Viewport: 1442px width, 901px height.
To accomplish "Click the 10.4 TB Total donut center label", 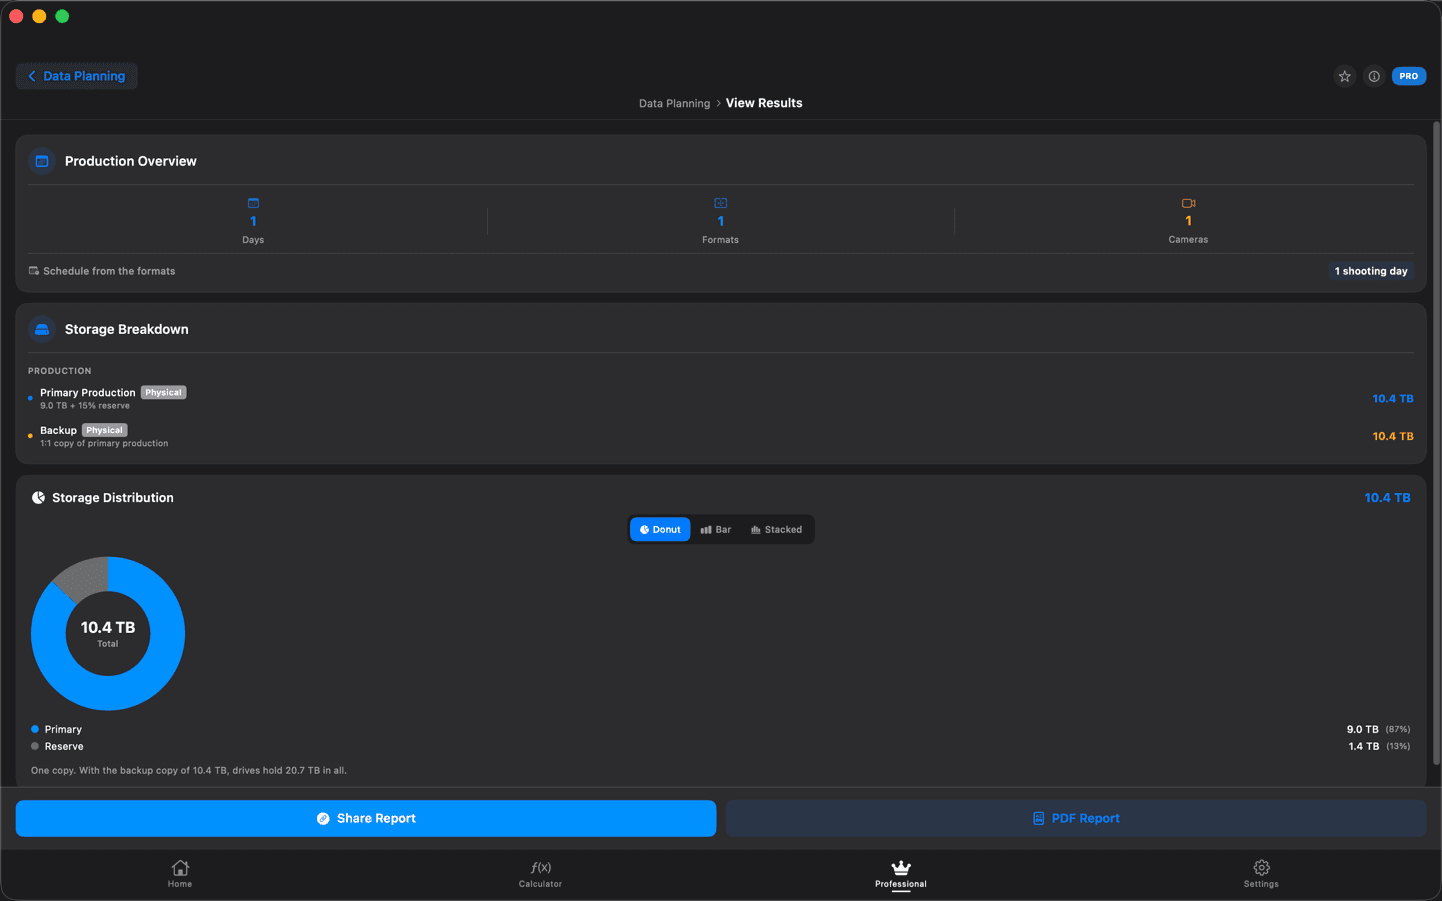I will point(108,633).
